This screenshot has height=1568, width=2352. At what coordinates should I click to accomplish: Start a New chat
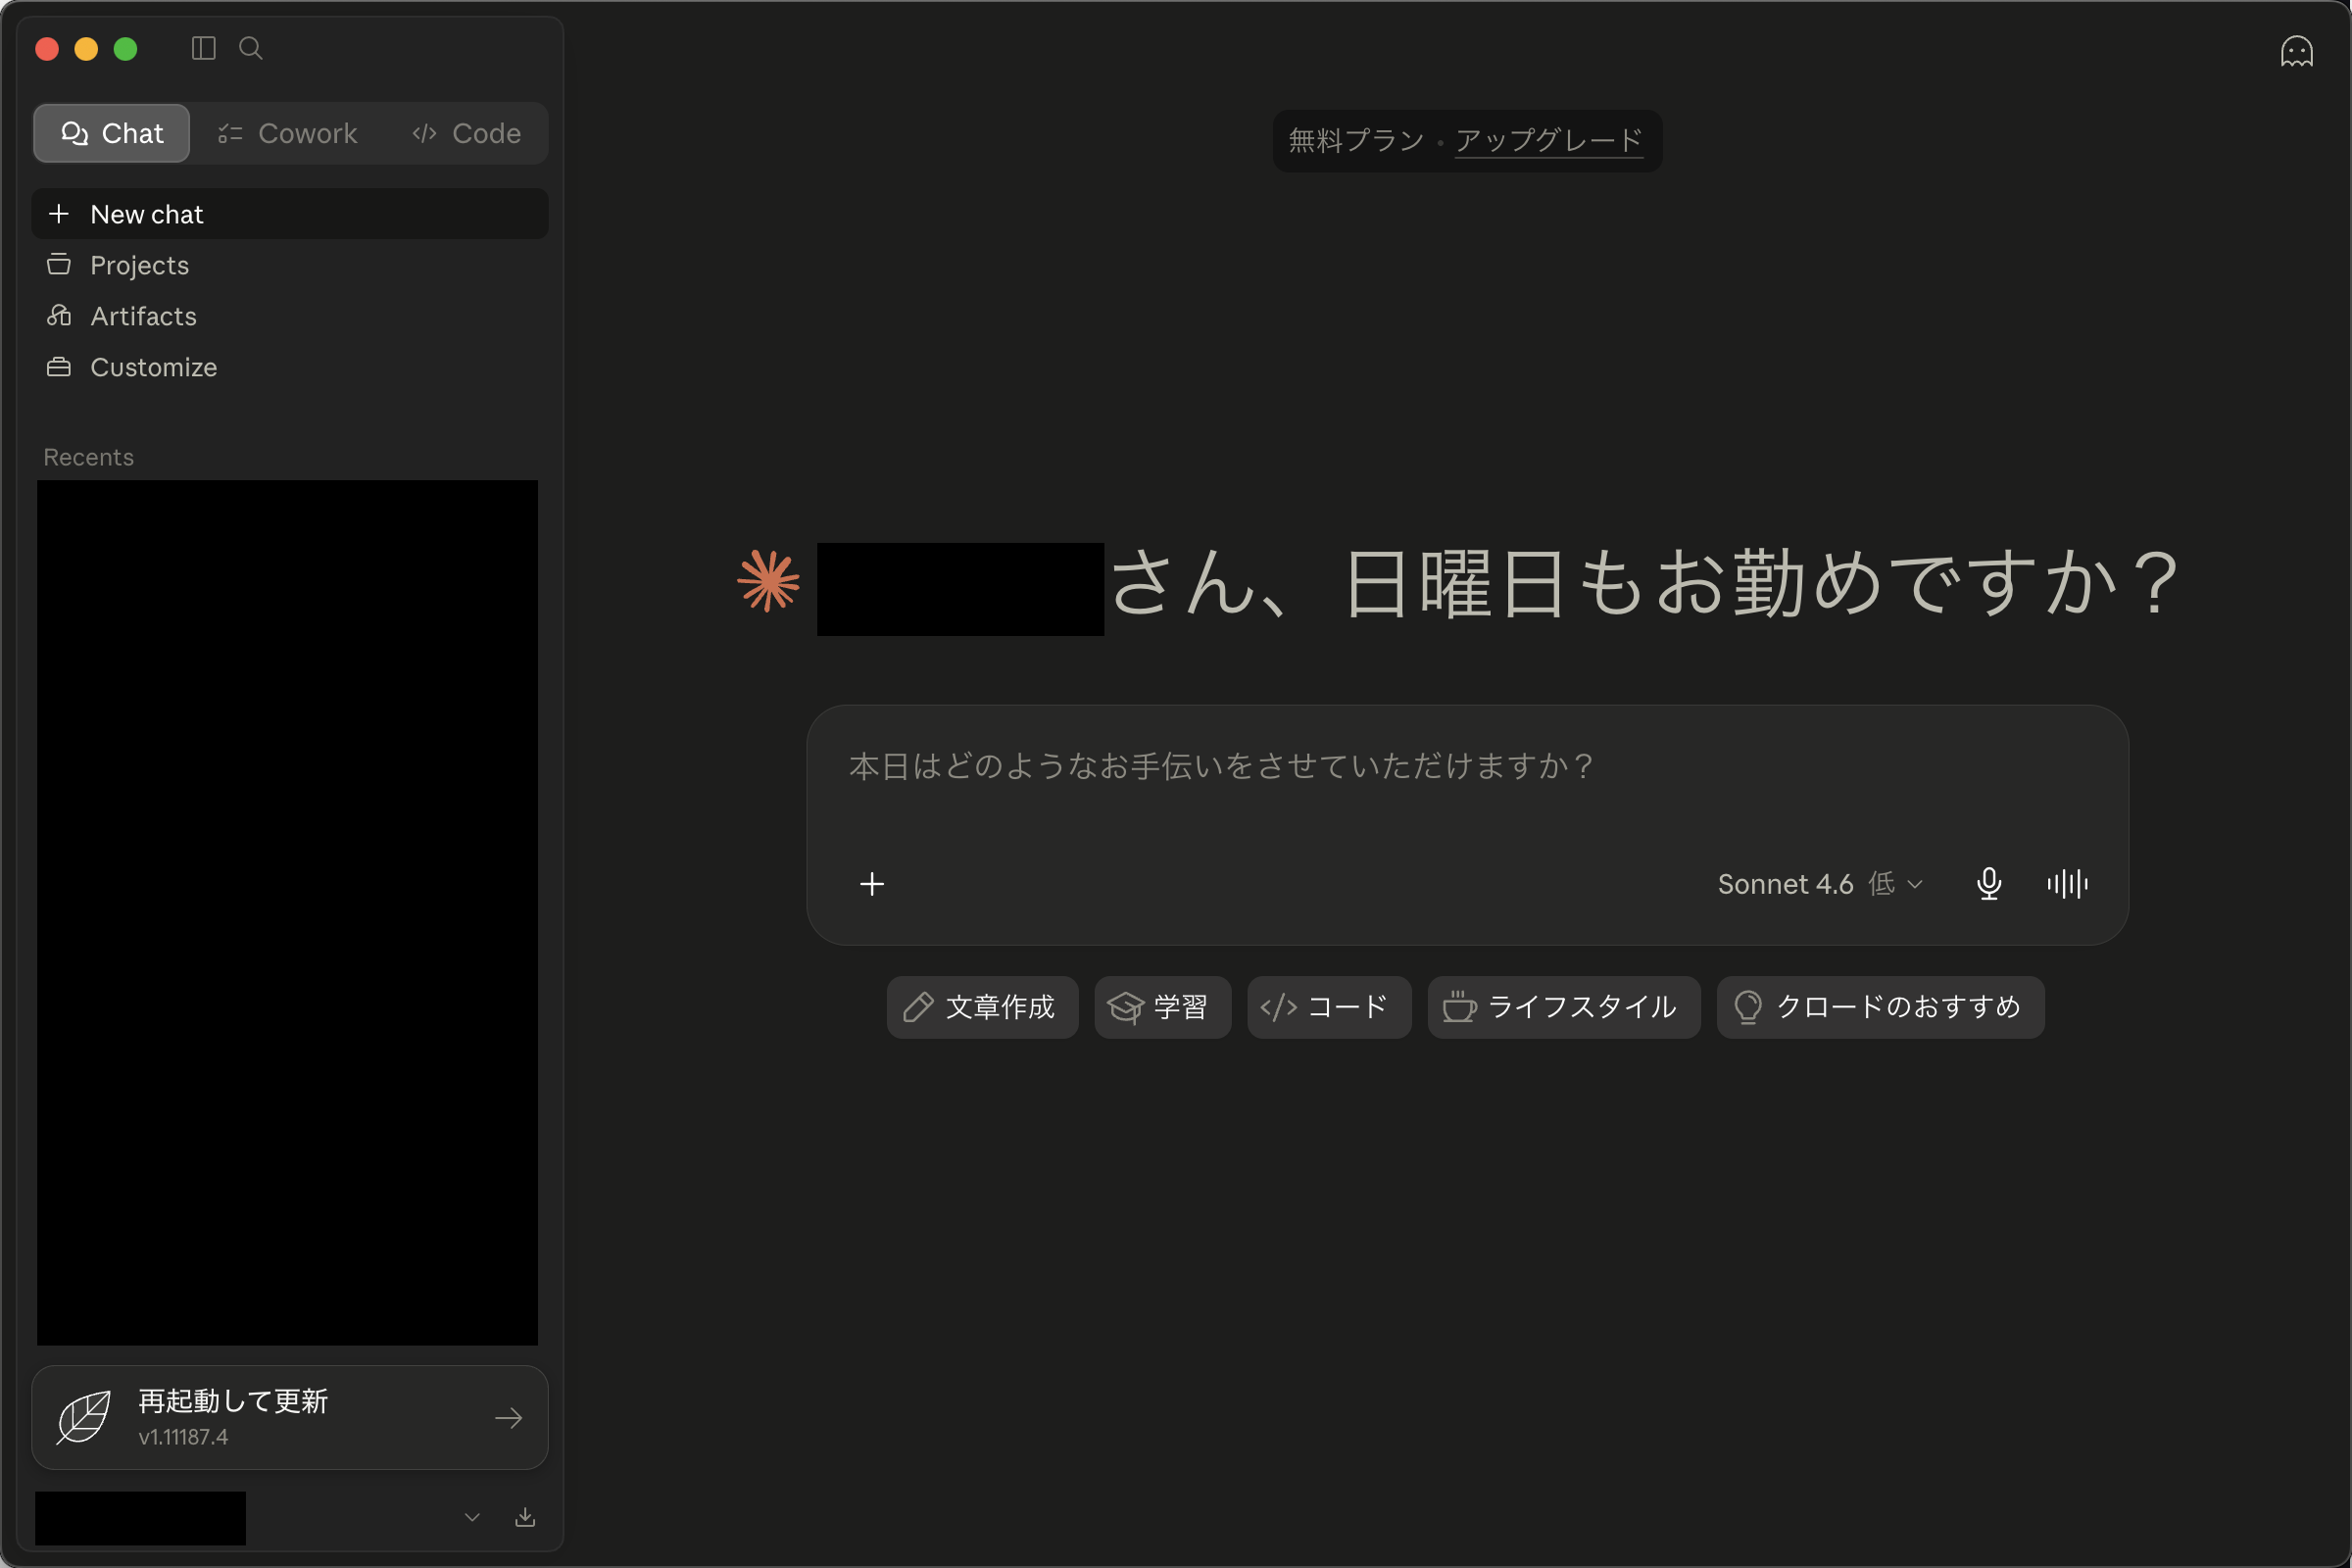tap(290, 214)
